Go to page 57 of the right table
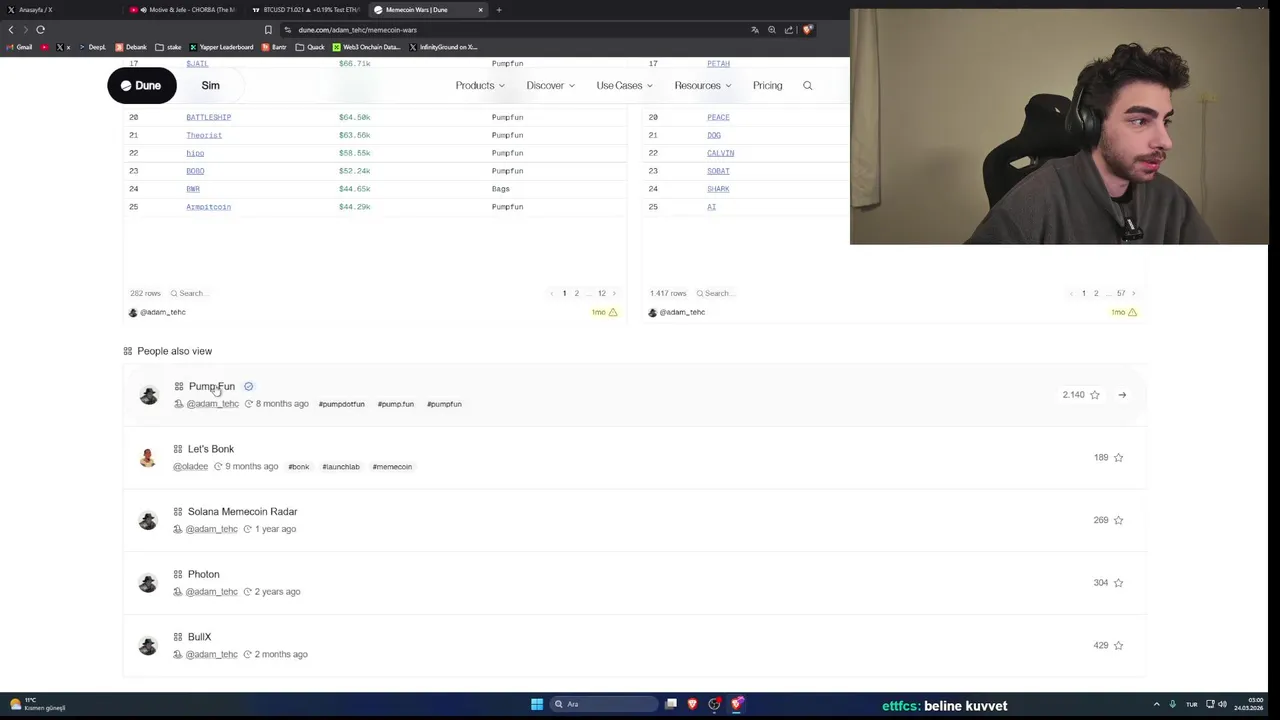 coord(1121,294)
